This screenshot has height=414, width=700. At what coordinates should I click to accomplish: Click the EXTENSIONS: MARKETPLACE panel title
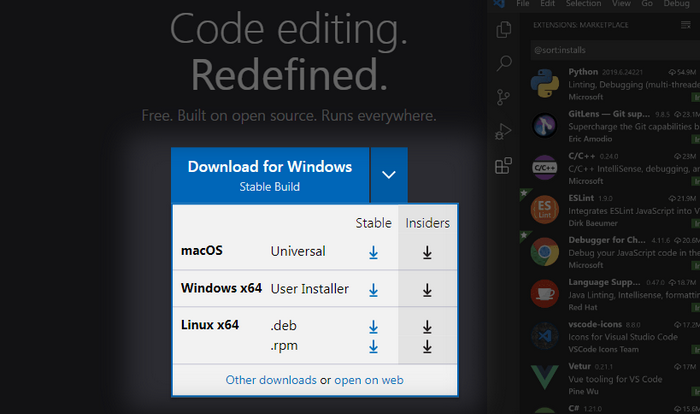580,25
